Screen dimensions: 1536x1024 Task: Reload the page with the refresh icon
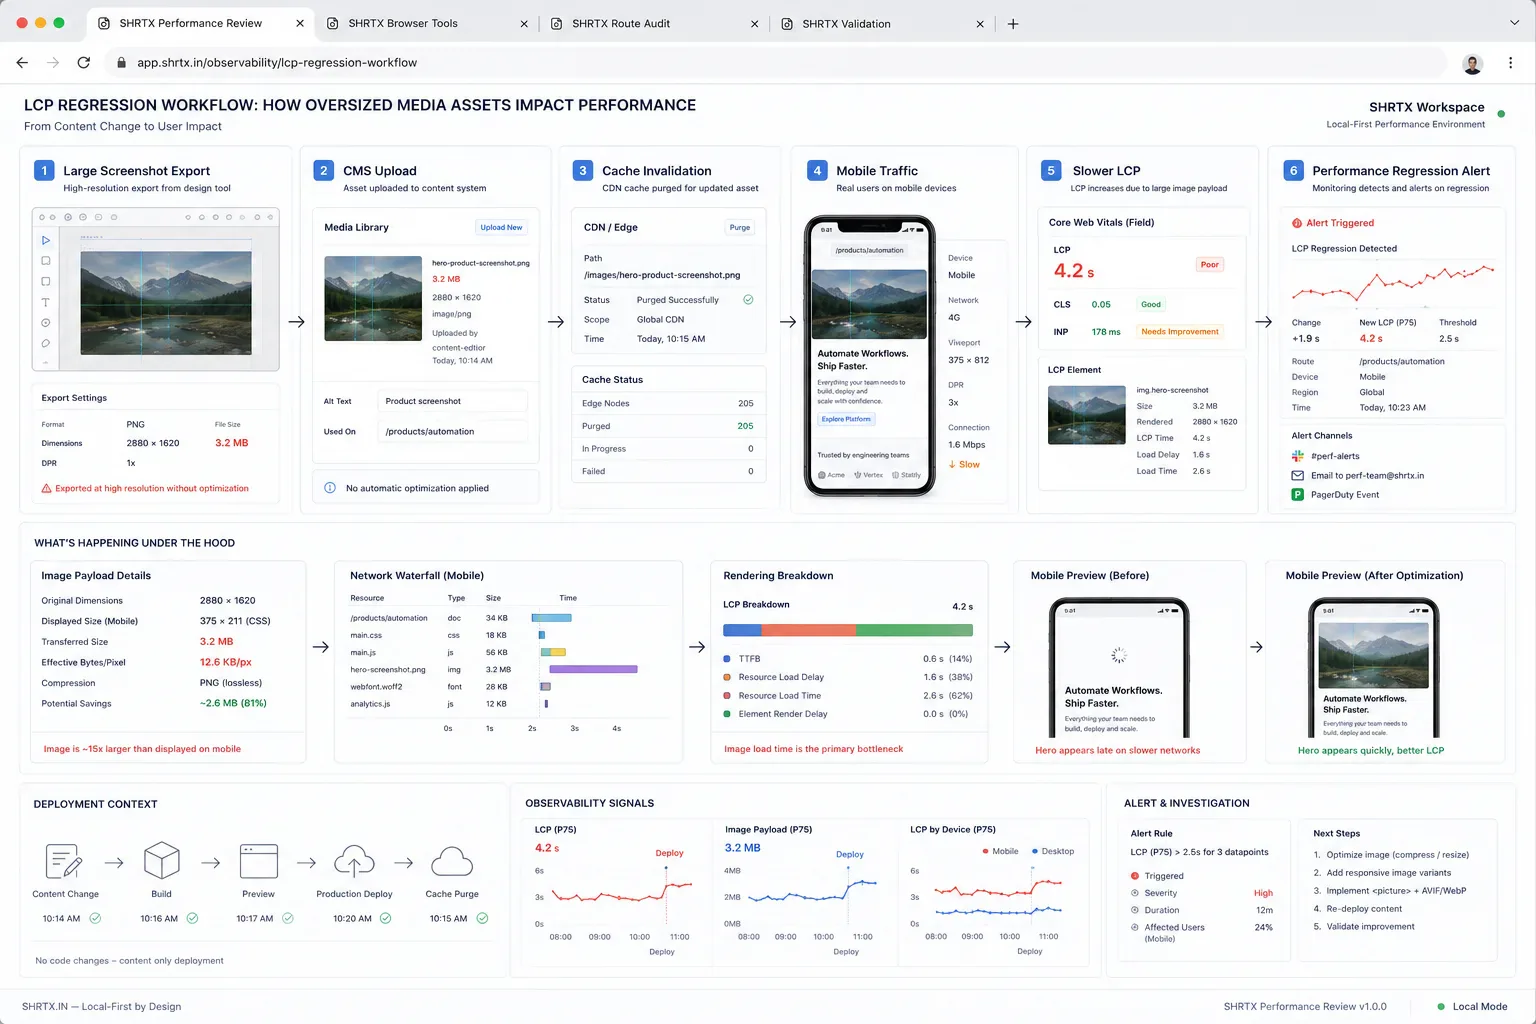point(84,62)
